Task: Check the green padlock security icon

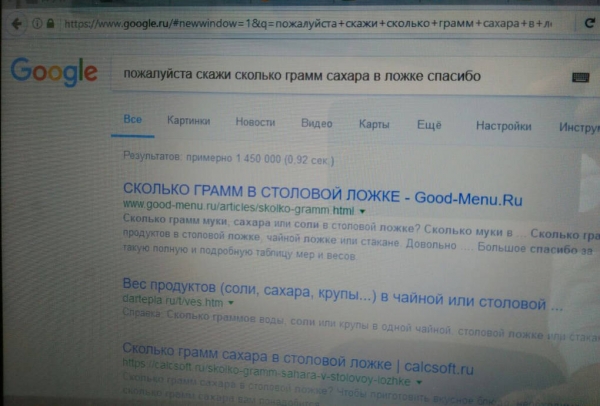Action: tap(50, 24)
